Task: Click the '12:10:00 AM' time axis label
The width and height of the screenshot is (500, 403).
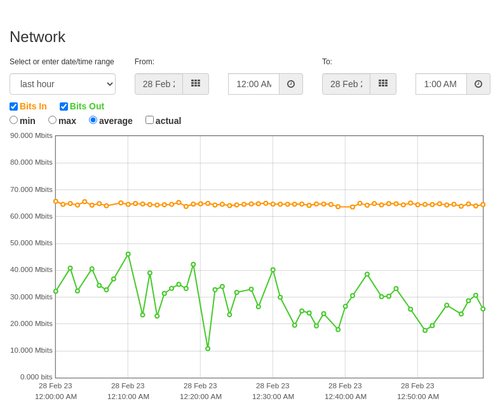Action: click(x=128, y=397)
